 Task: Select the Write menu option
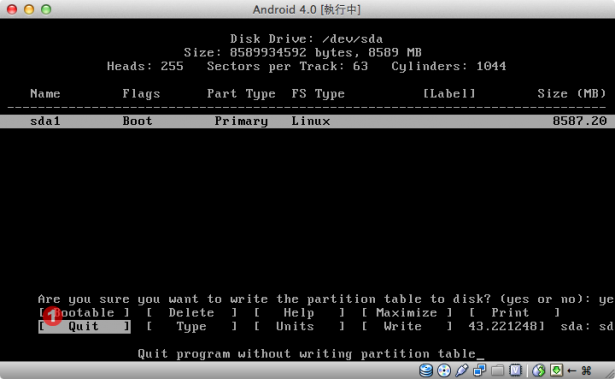click(407, 326)
